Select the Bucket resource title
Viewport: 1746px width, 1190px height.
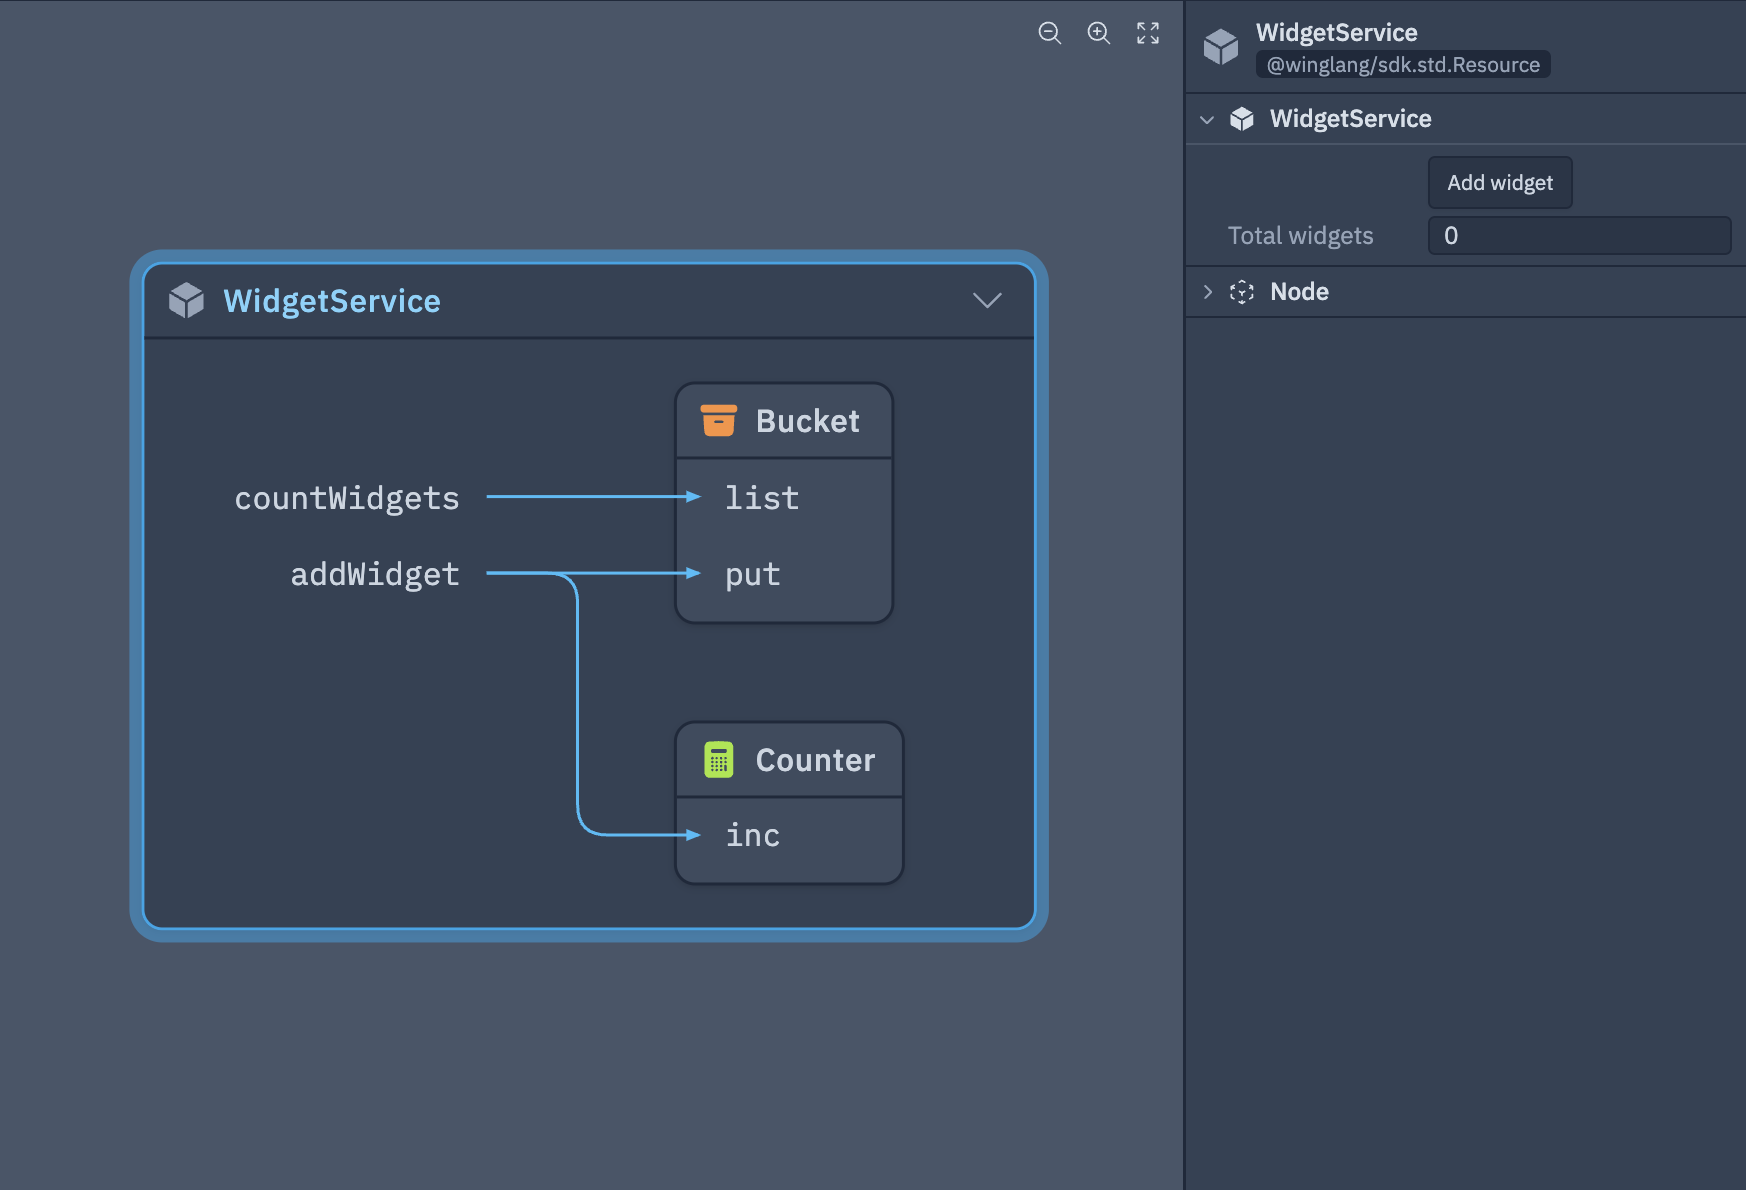point(807,421)
